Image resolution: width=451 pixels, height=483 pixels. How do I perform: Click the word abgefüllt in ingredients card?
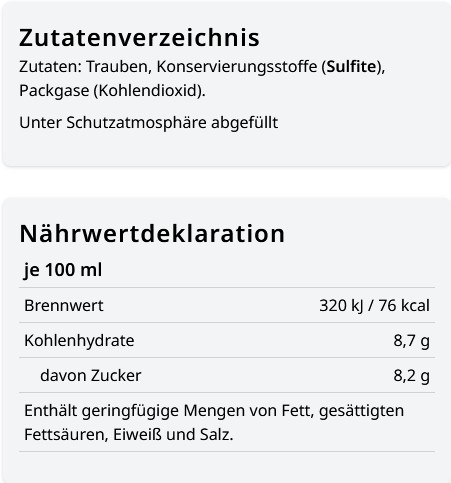coord(244,122)
